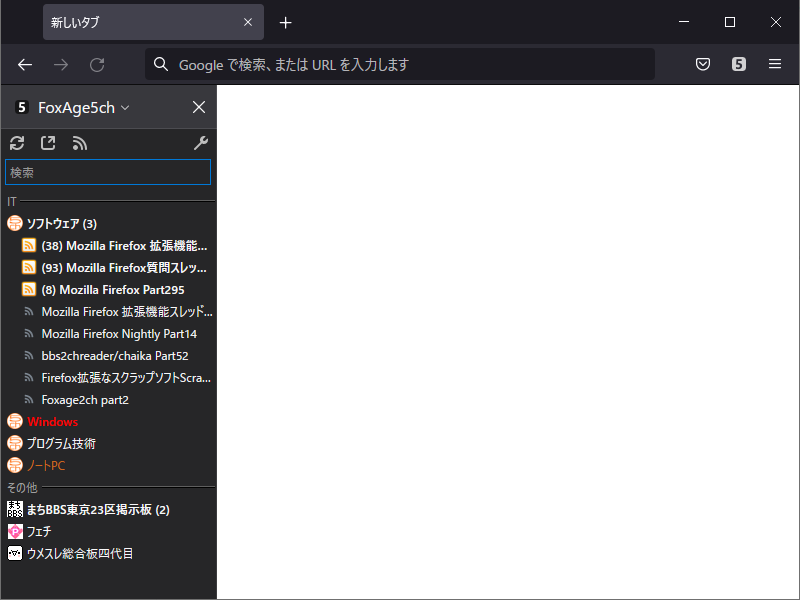Click orange RSS icon beside (93) thread

click(29, 267)
